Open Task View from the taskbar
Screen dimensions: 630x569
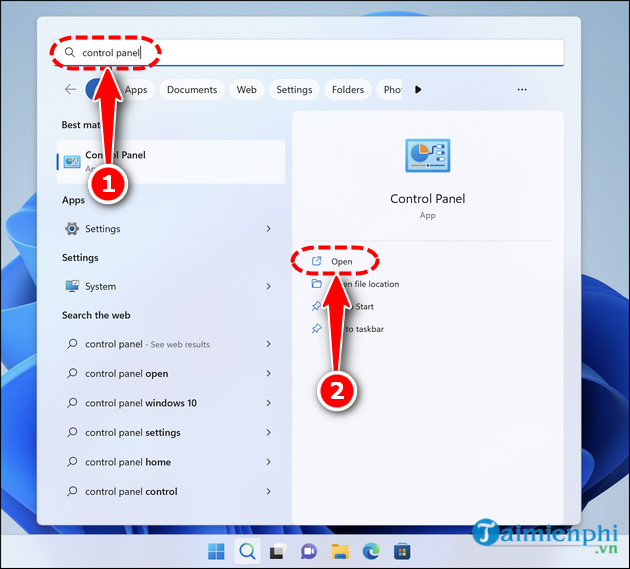(278, 551)
